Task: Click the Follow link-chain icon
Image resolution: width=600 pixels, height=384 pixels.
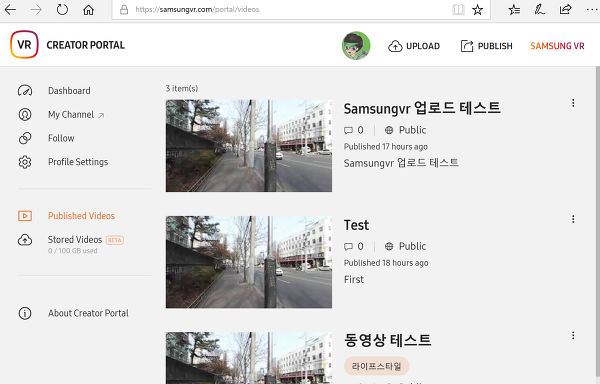Action: point(25,138)
